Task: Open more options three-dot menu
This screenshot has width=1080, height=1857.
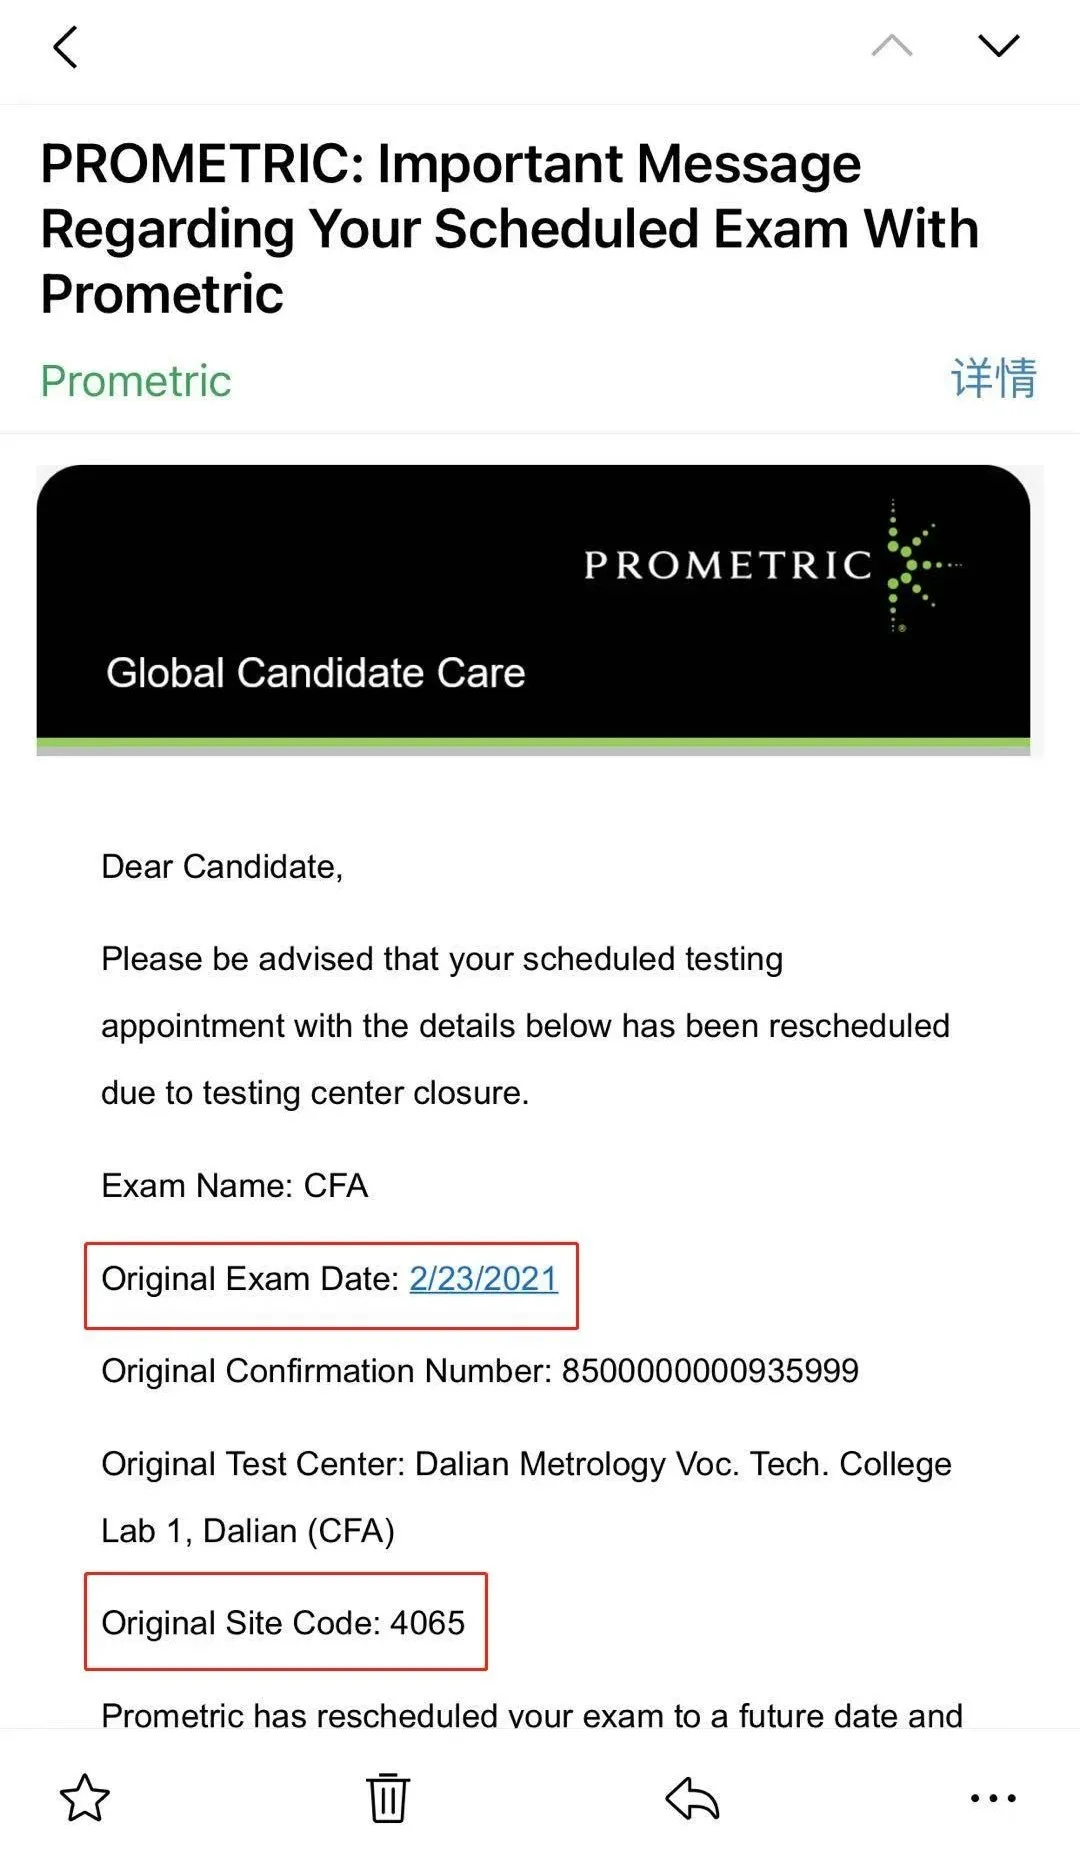Action: pyautogui.click(x=993, y=1798)
